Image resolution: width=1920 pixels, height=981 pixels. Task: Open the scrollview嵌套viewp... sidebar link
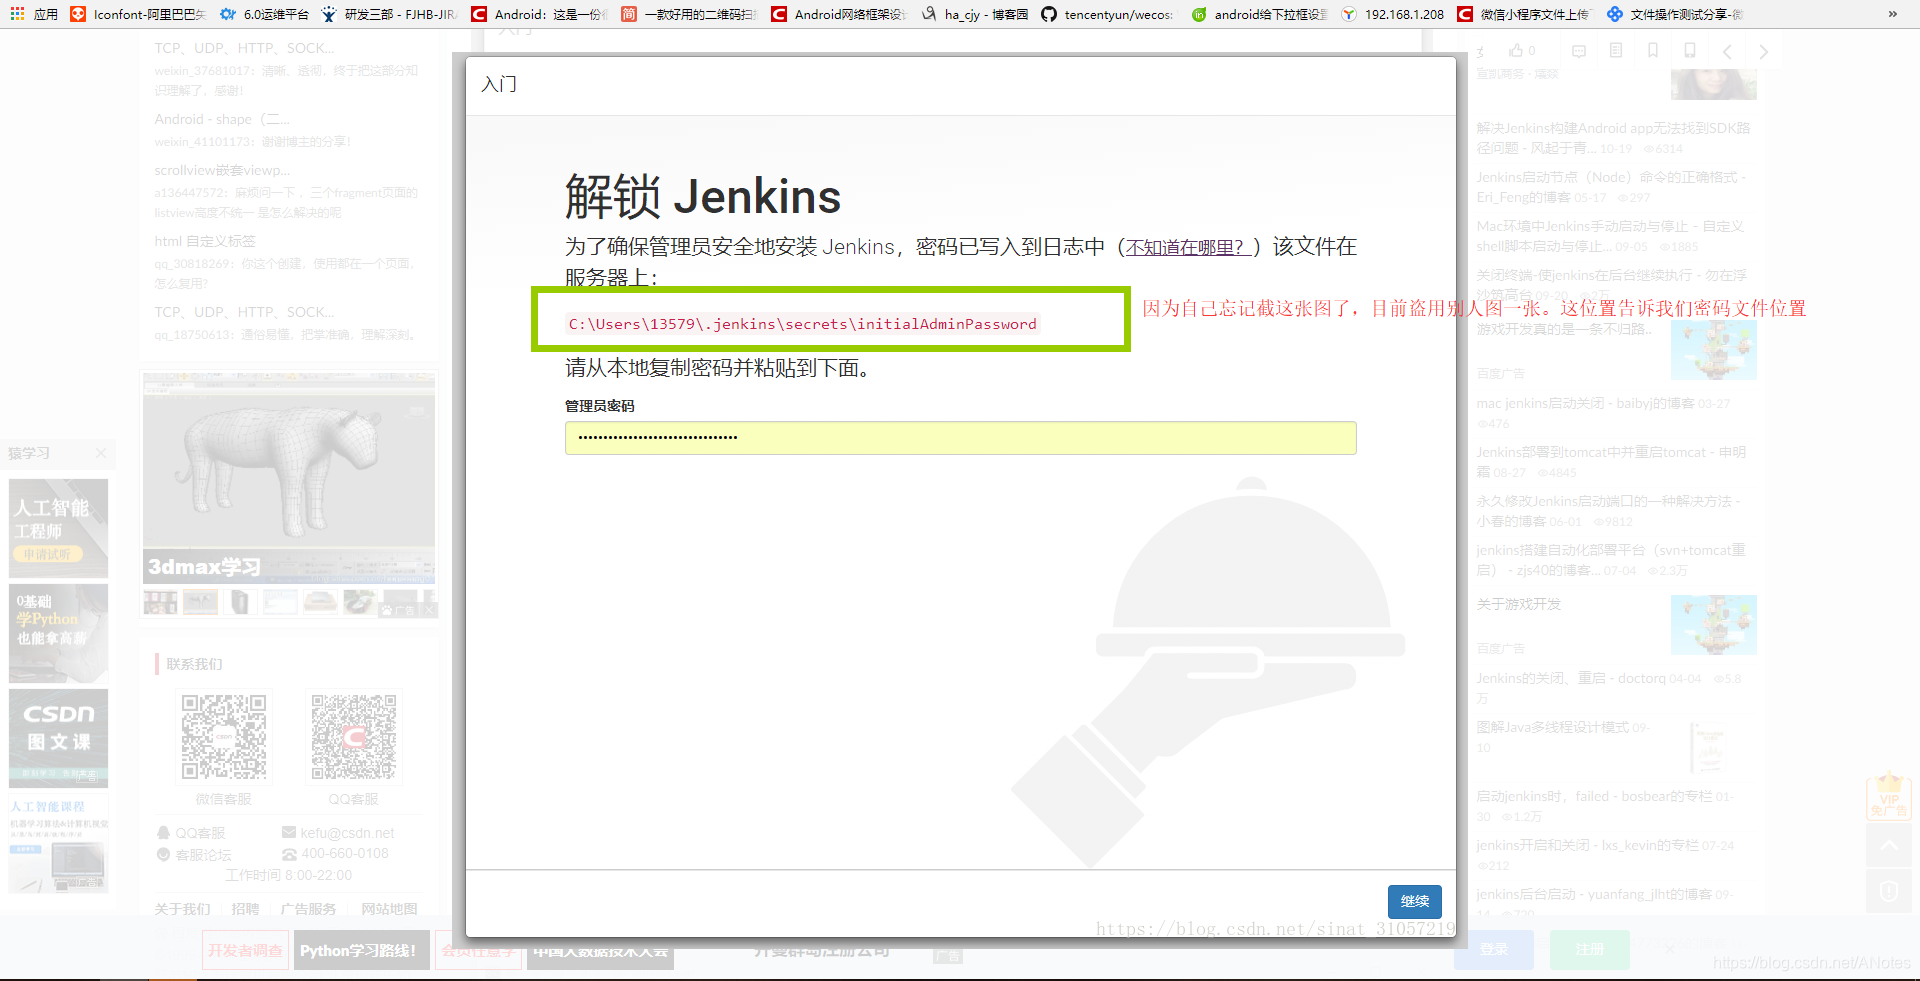pos(222,170)
